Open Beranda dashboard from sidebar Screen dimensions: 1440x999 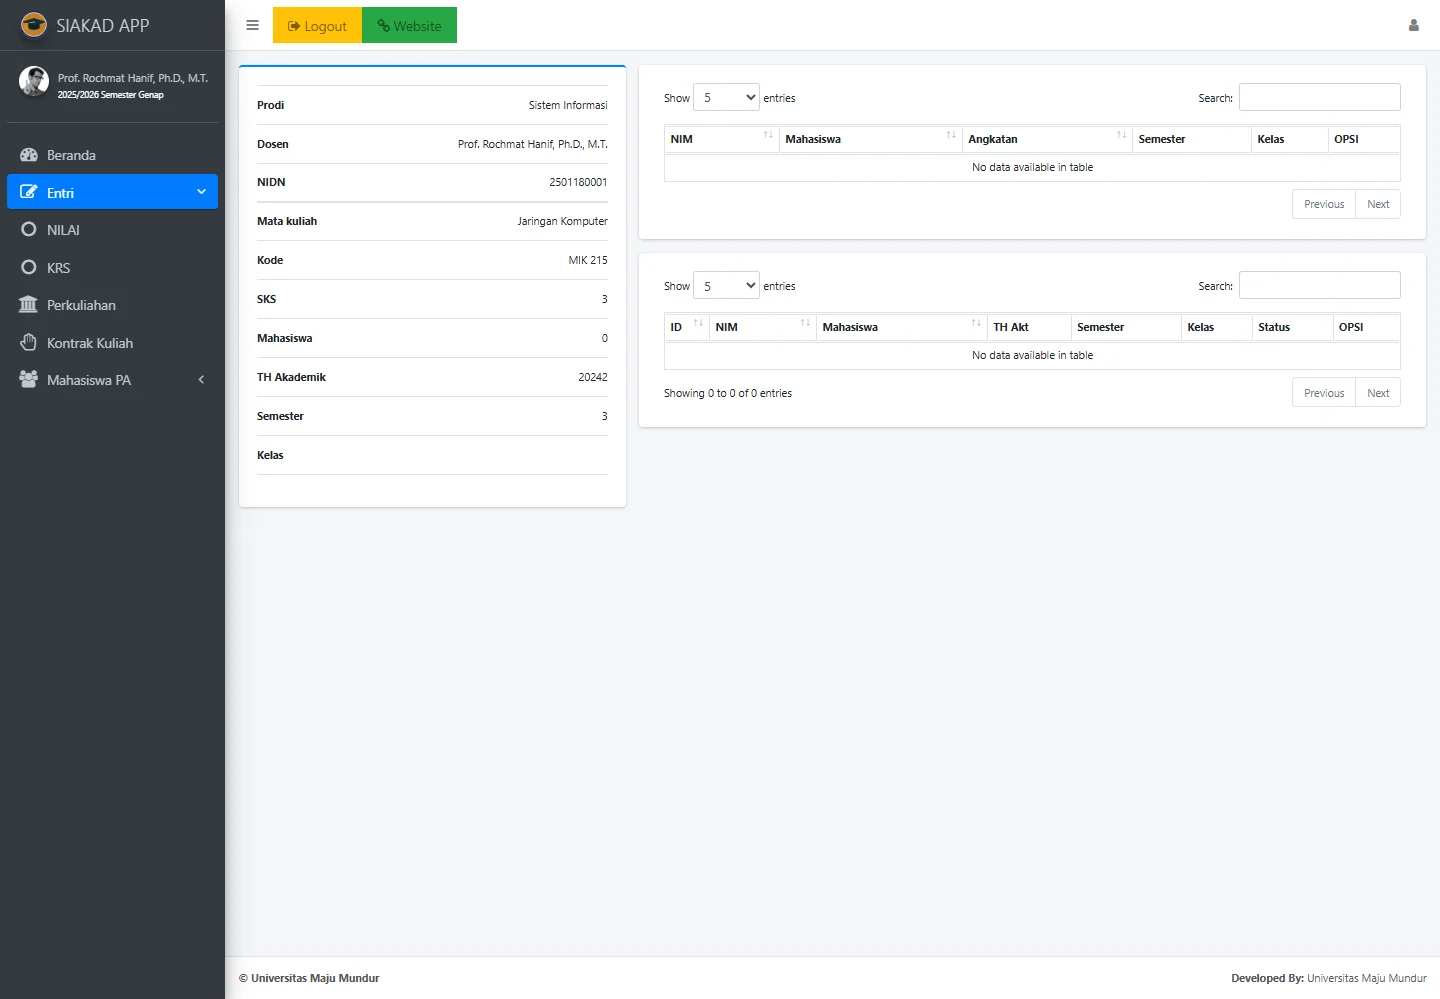pos(71,155)
